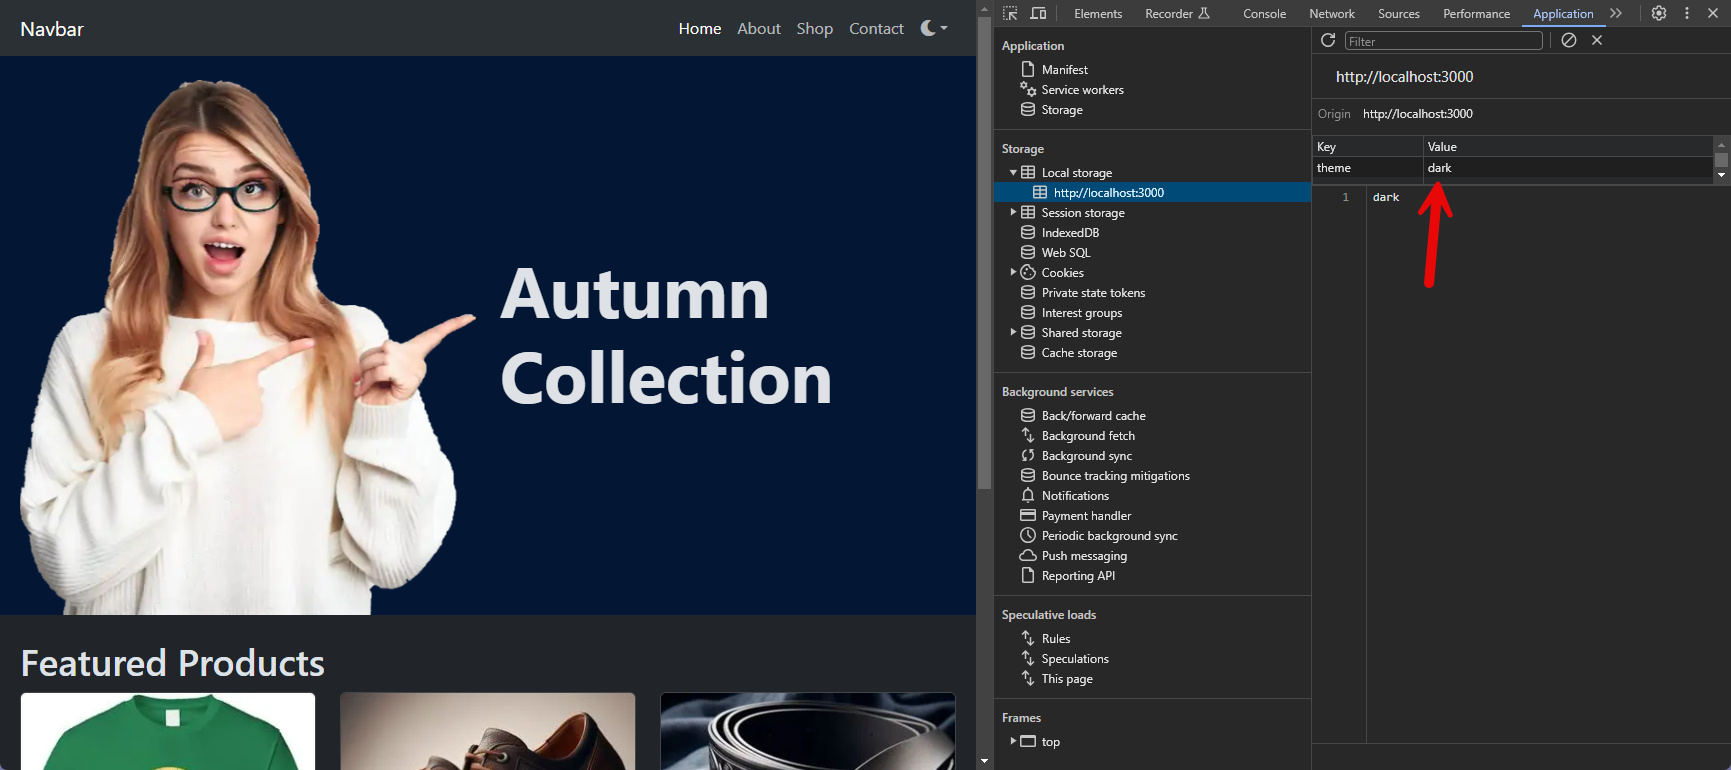
Task: Open Back/forward cache
Action: tap(1093, 416)
